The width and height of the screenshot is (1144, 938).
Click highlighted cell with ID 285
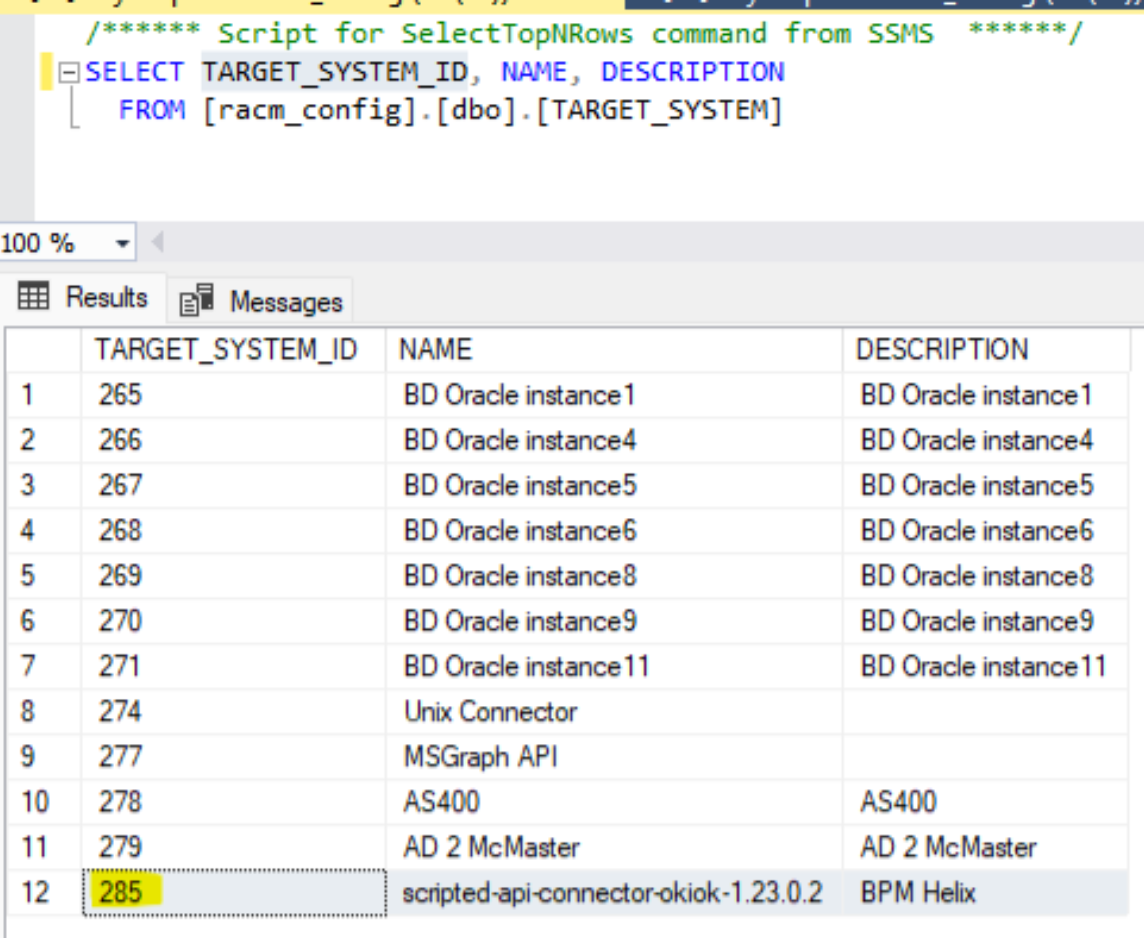tap(233, 892)
